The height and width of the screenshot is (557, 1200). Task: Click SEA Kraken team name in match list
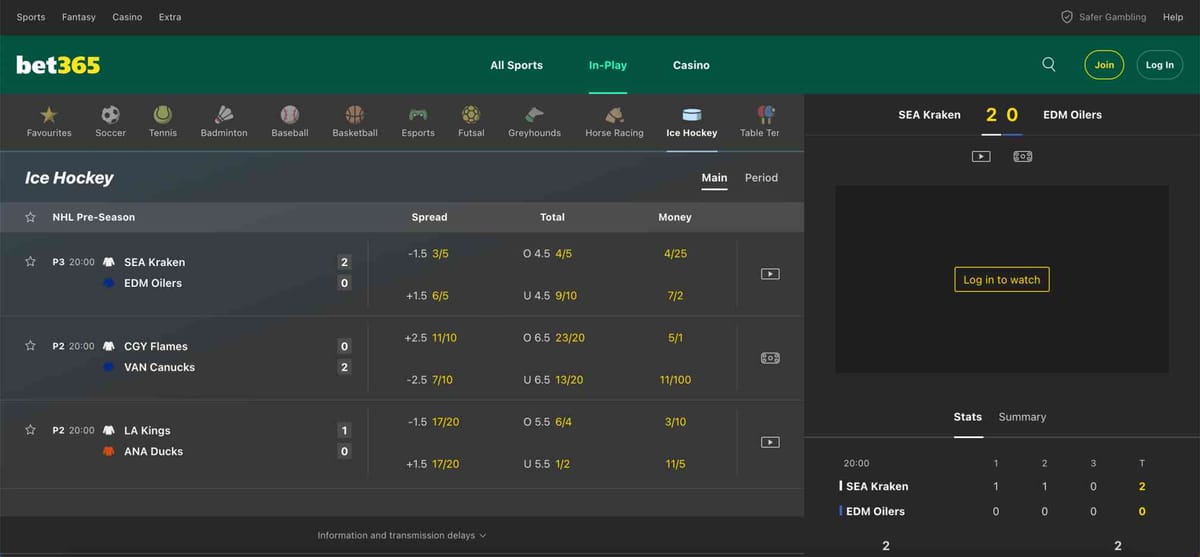[154, 262]
